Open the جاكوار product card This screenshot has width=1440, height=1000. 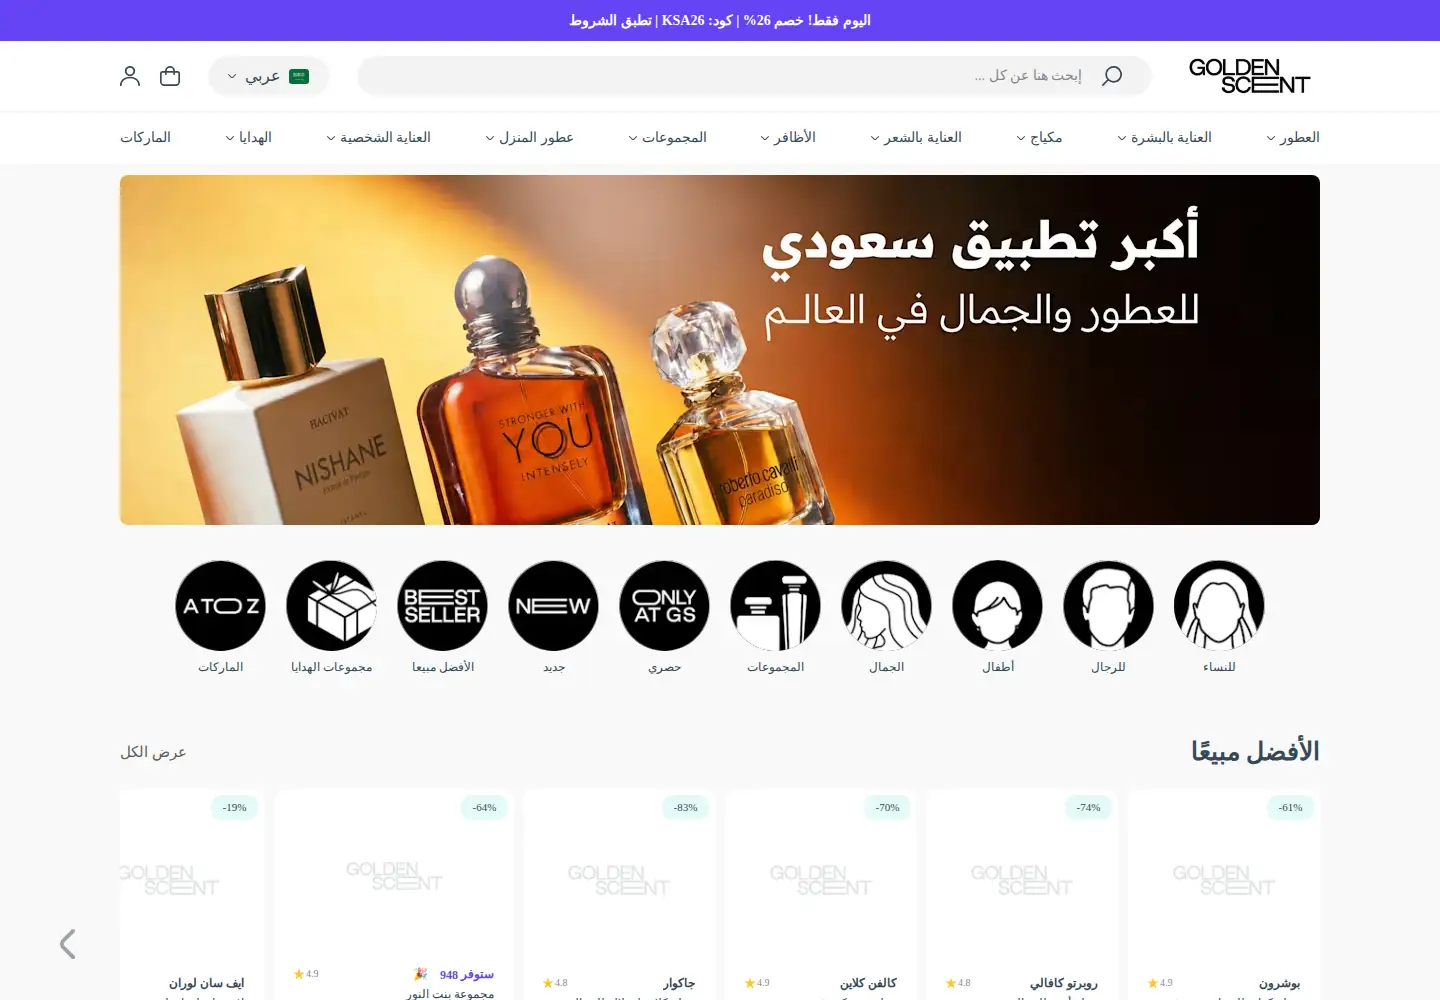click(x=619, y=894)
